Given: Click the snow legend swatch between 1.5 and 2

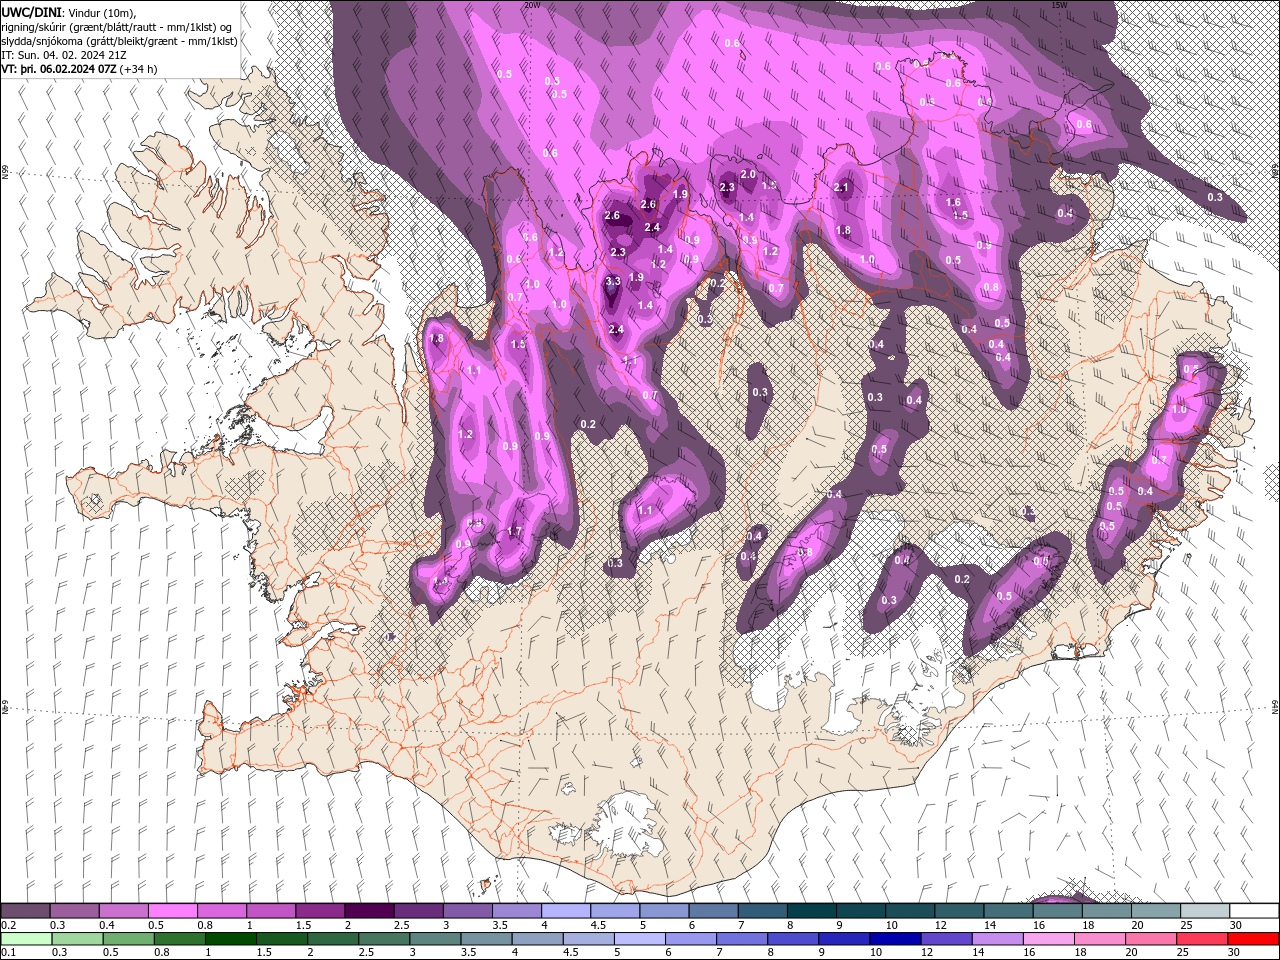Looking at the screenshot, I should (x=319, y=911).
